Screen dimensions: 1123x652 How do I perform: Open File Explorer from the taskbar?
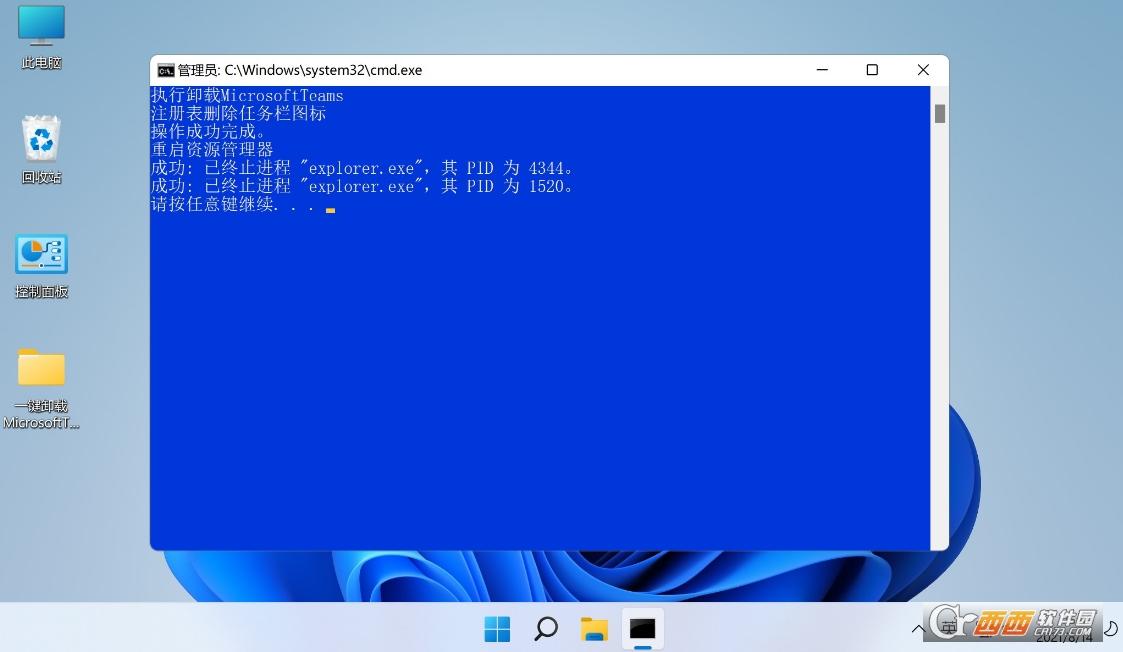coord(594,629)
